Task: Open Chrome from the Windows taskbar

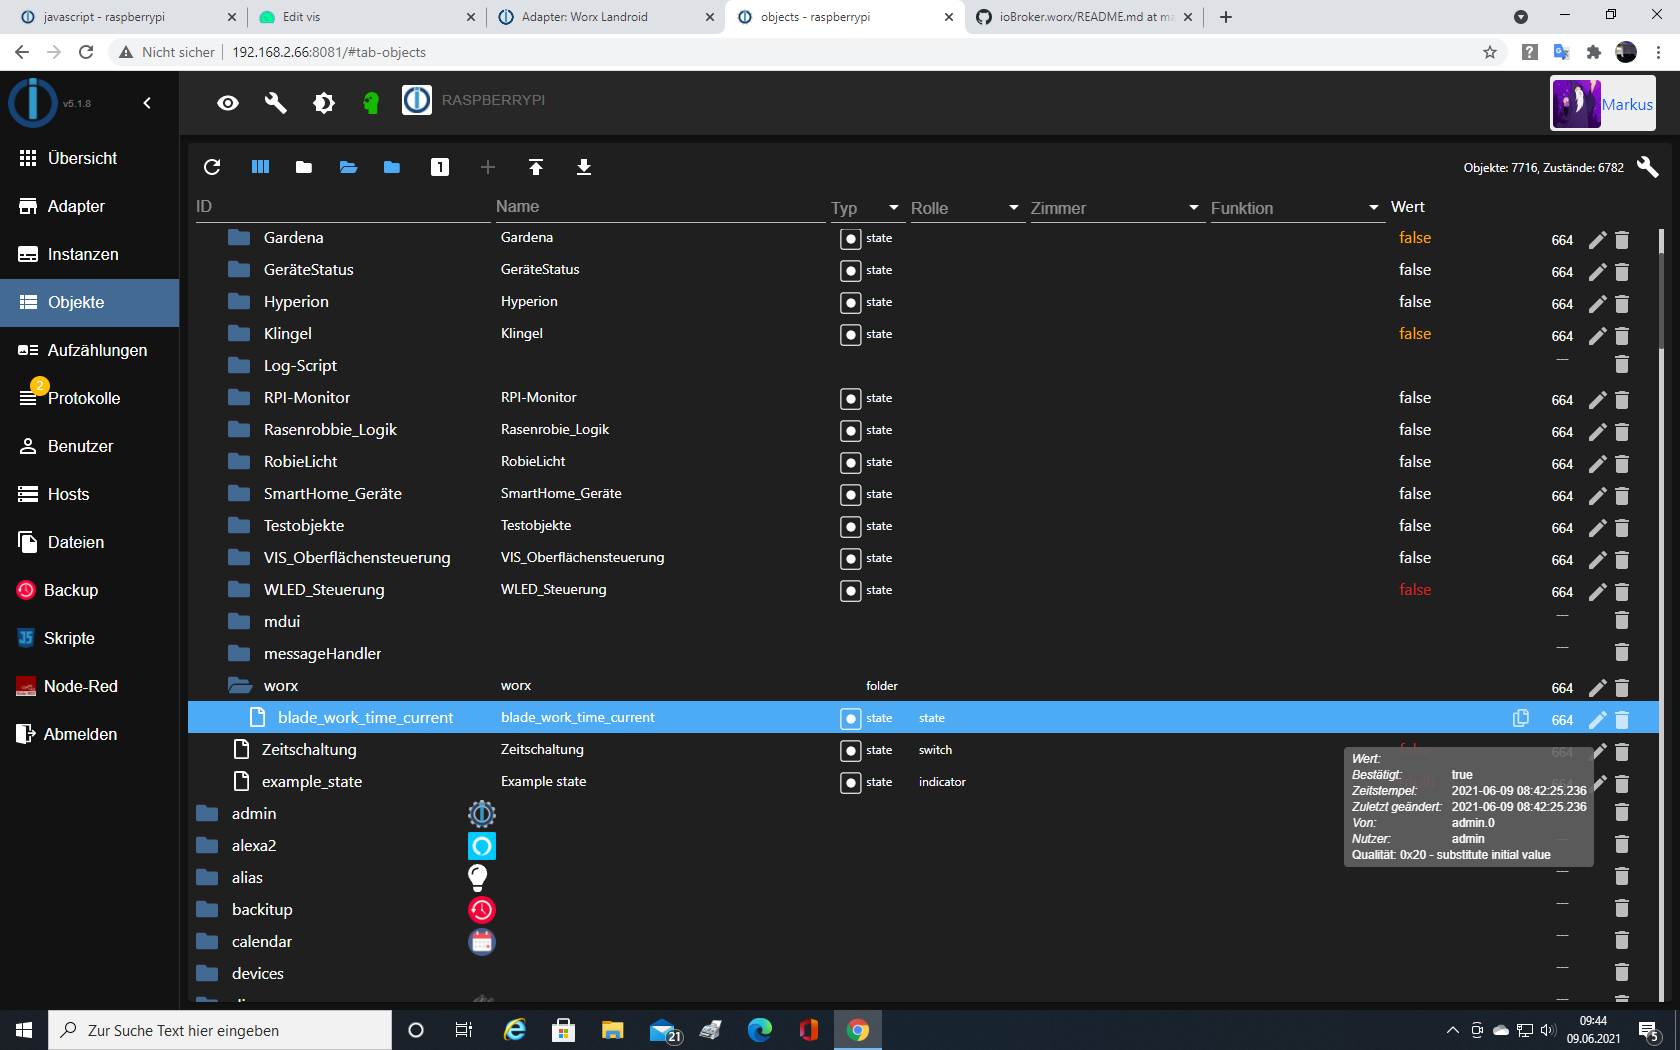Action: 858,1030
